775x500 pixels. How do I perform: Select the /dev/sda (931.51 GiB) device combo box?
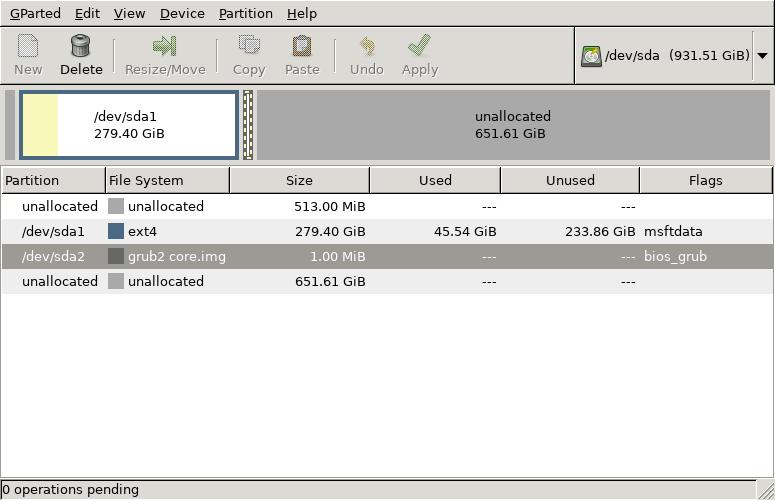(x=674, y=55)
